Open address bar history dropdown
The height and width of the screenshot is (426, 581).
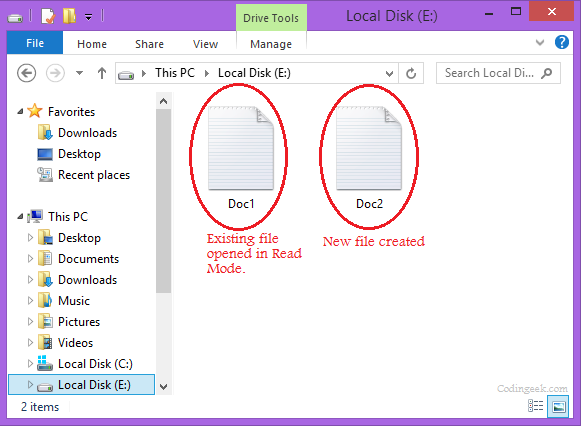click(389, 73)
